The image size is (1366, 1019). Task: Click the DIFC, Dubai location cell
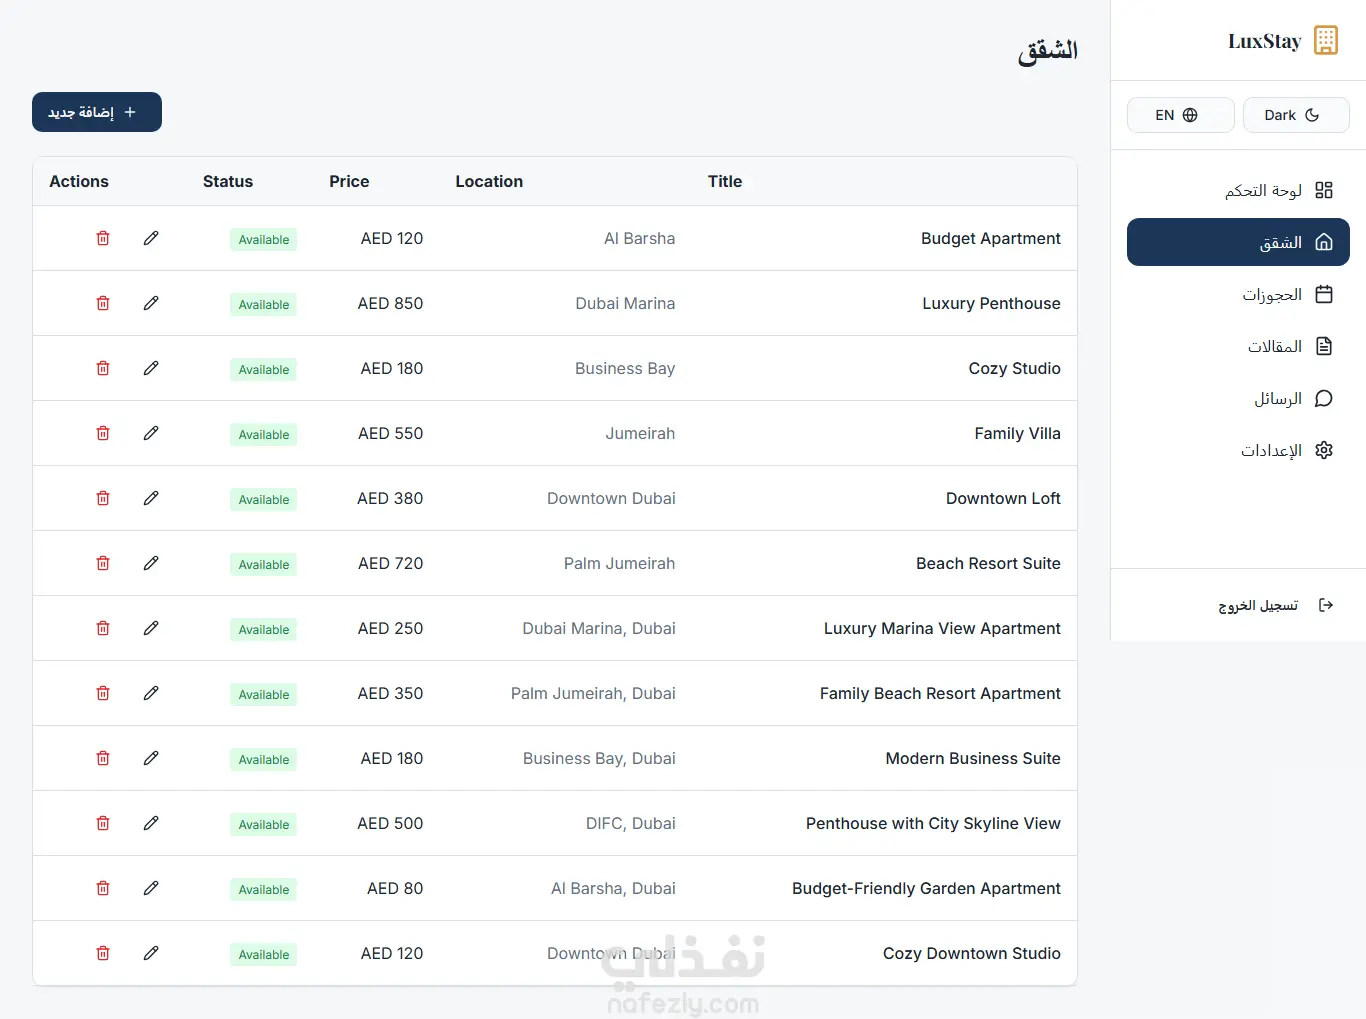631,823
